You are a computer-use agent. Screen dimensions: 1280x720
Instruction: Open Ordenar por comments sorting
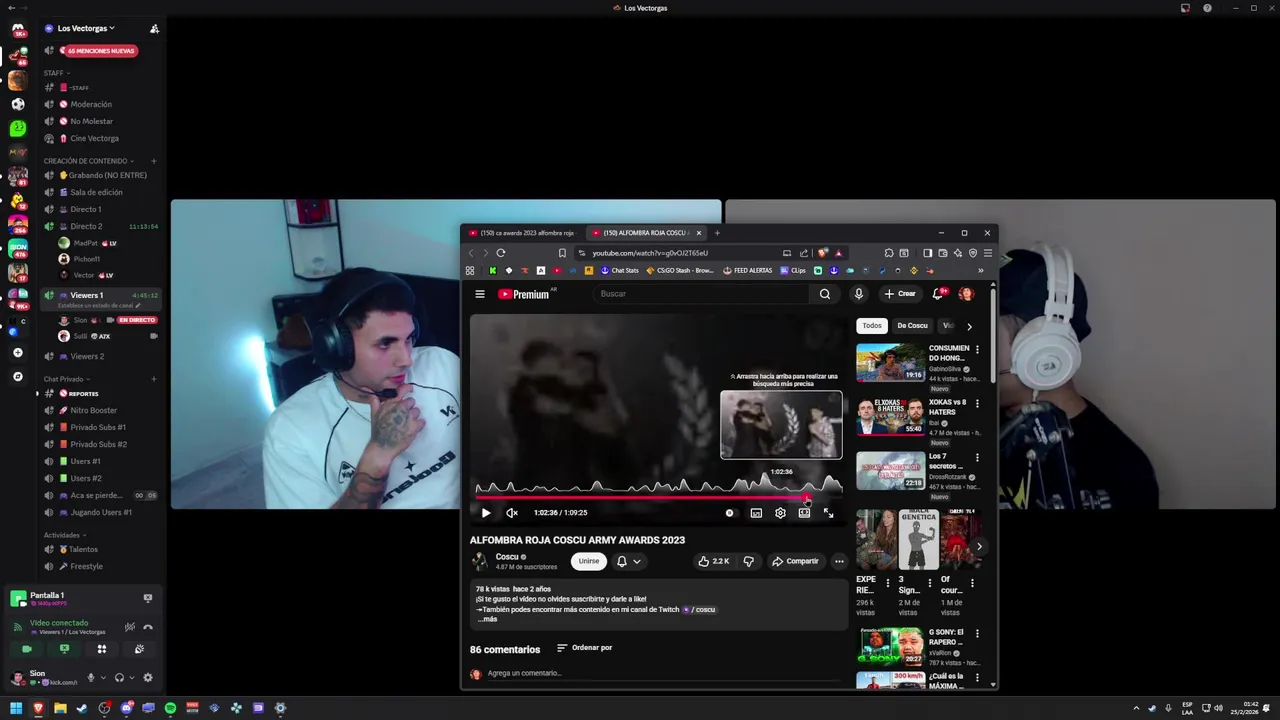[584, 648]
